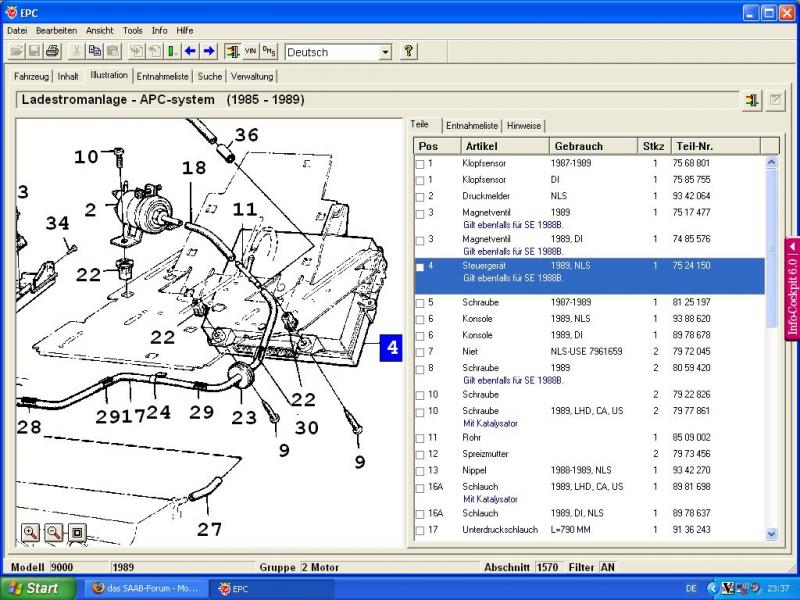Click the EPC taskbar button
This screenshot has height=600, width=800.
pos(273,588)
